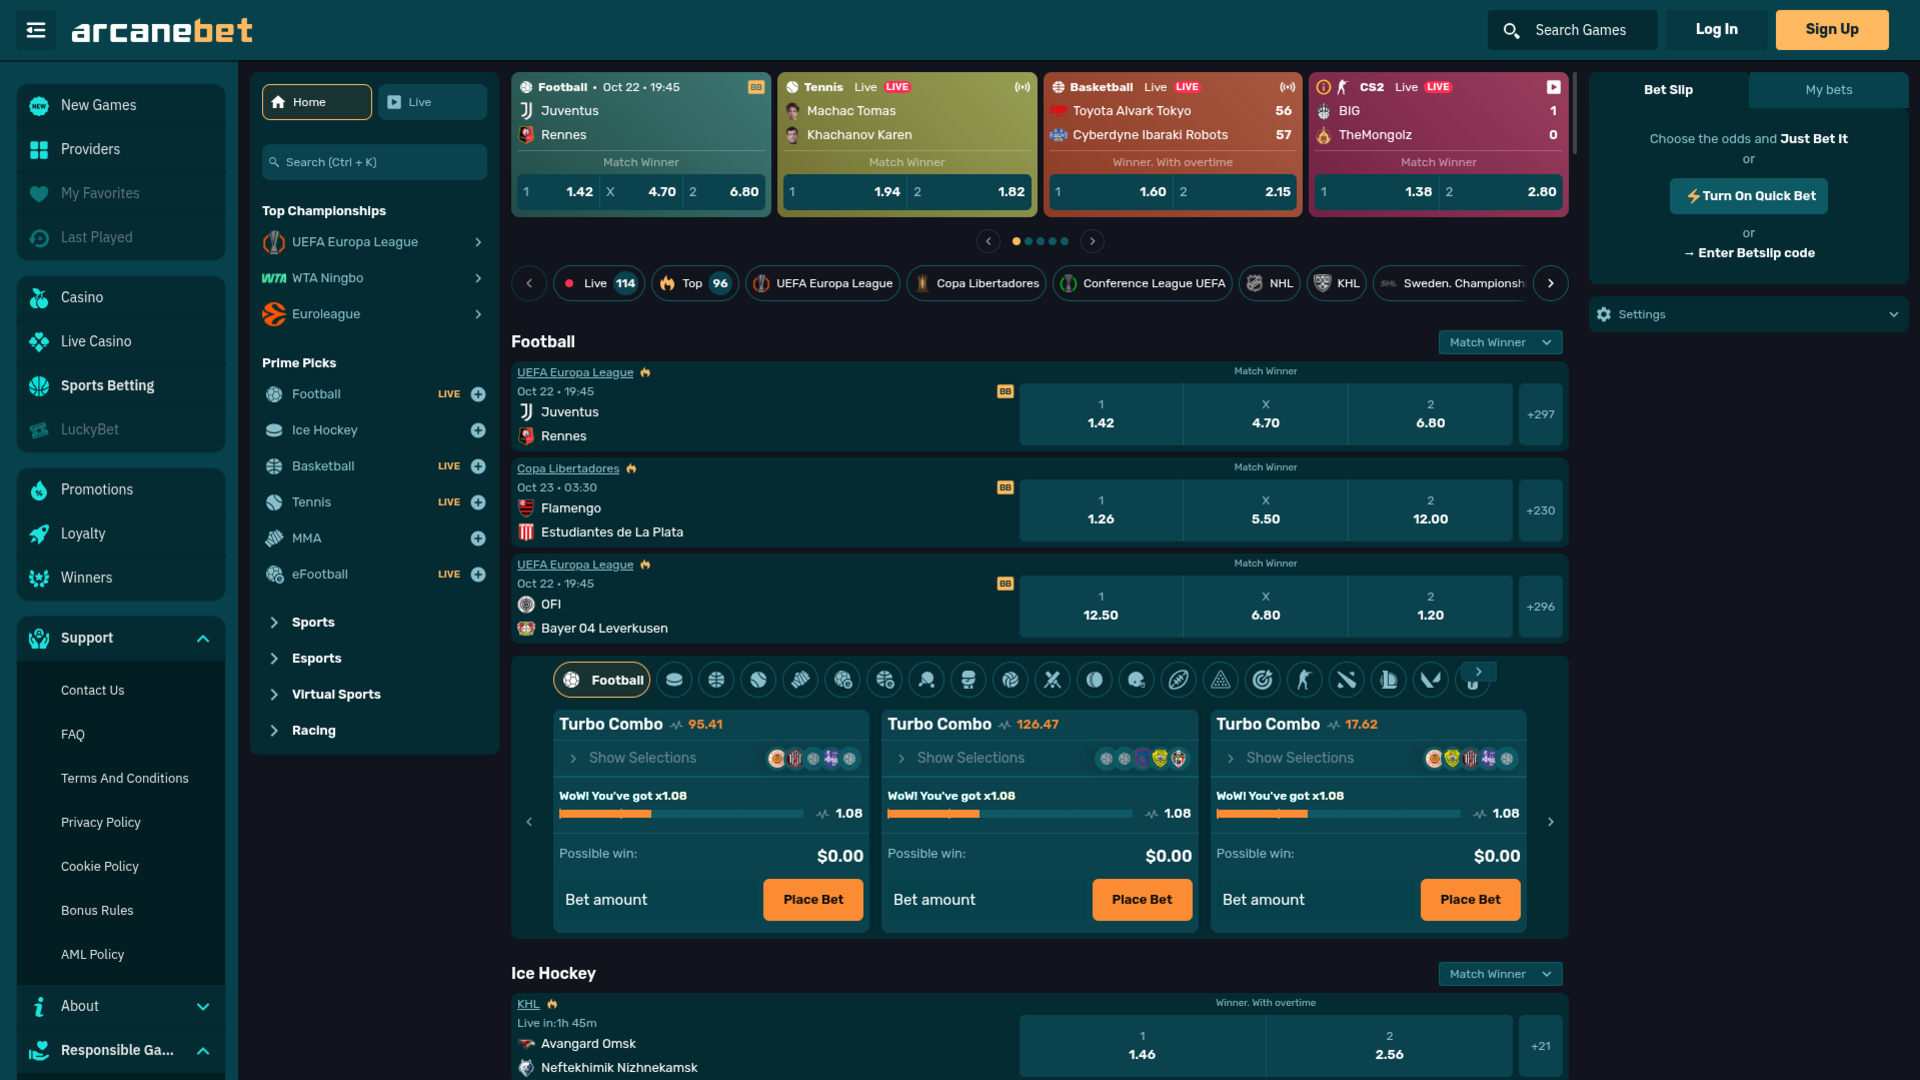This screenshot has width=1920, height=1080.
Task: Click the Juventus match stats icon in top card
Action: pyautogui.click(x=756, y=87)
